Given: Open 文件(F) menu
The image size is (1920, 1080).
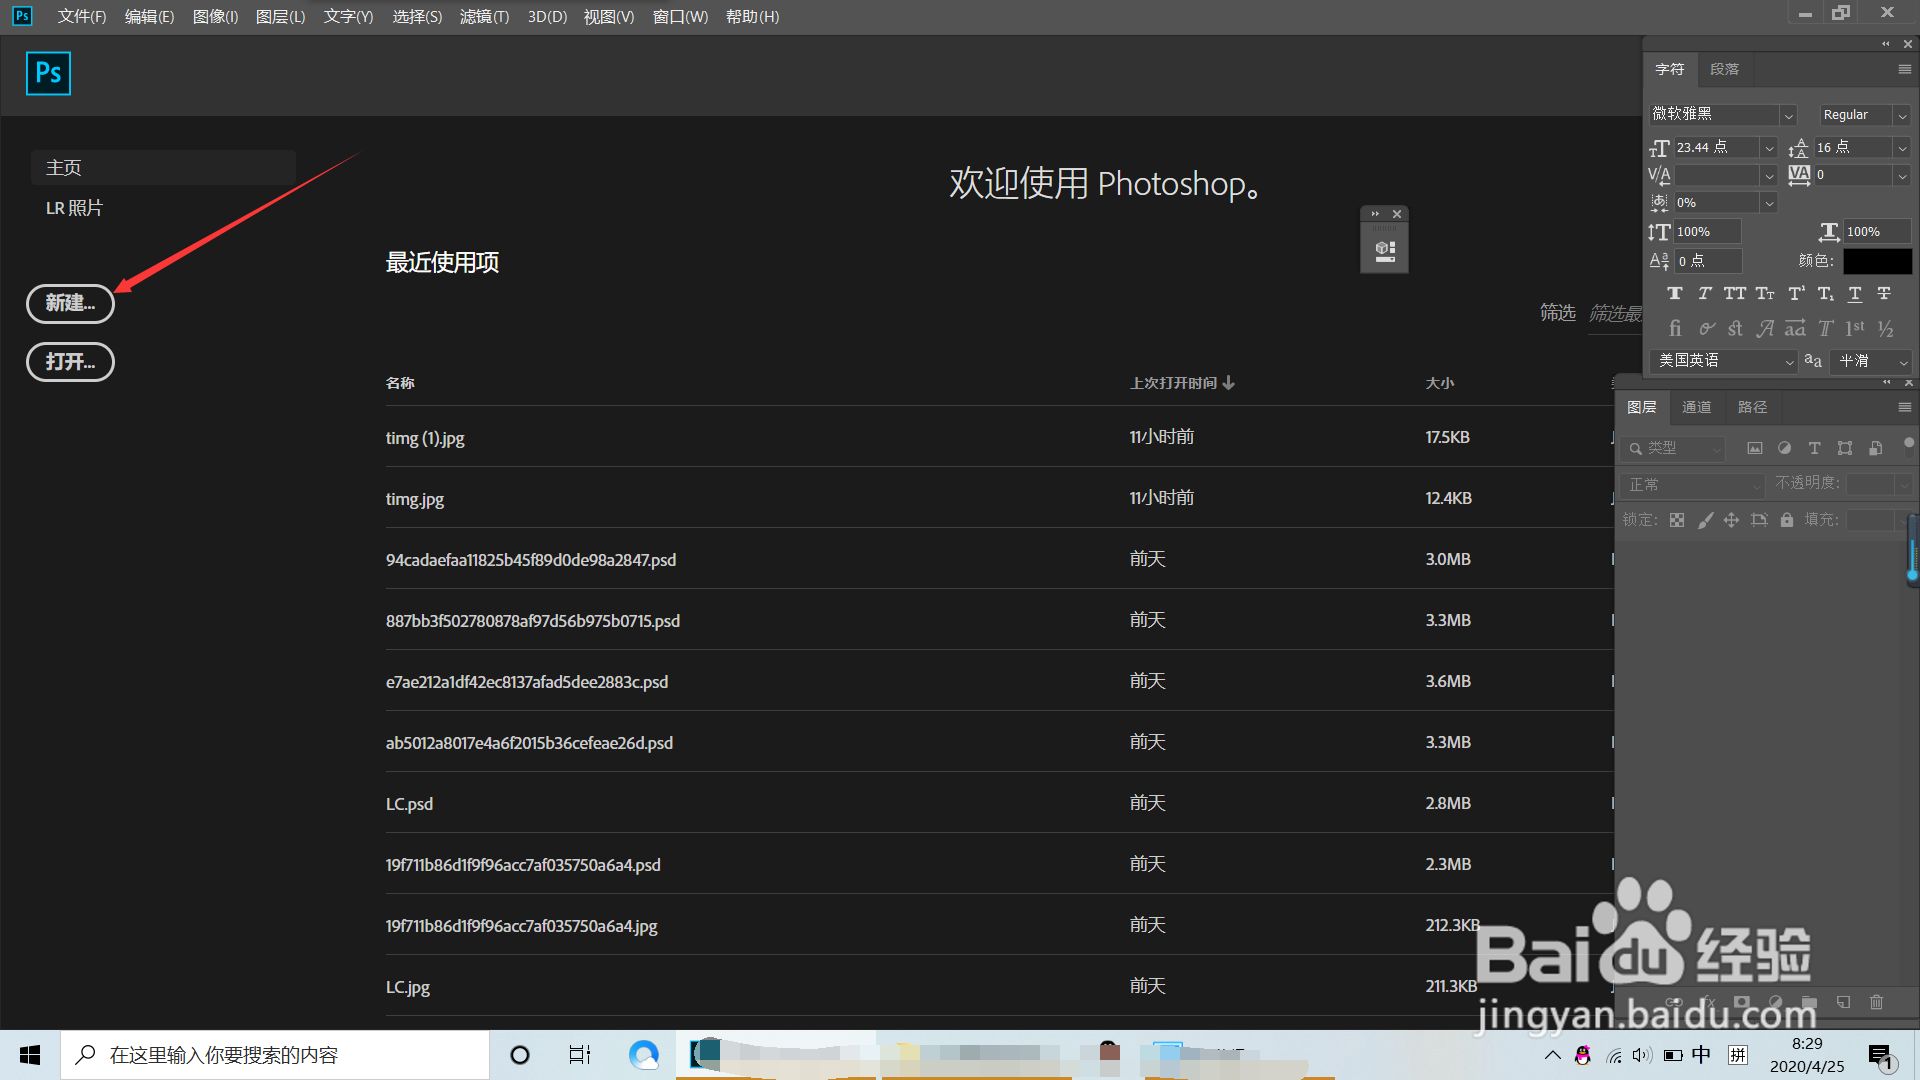Looking at the screenshot, I should (82, 17).
